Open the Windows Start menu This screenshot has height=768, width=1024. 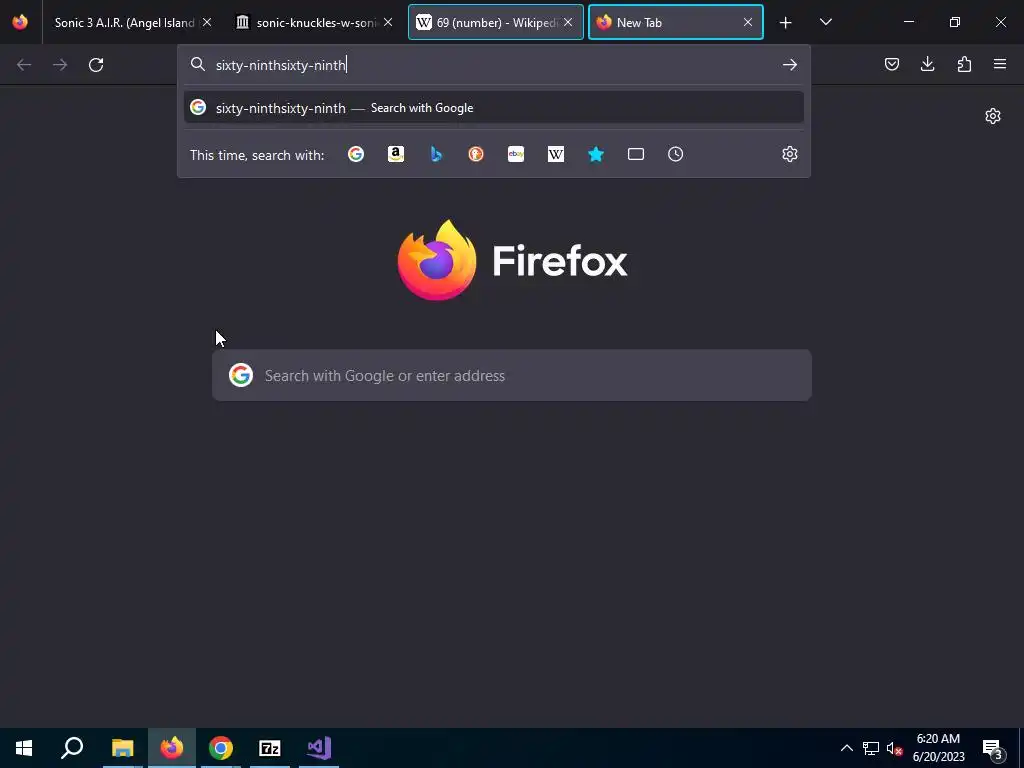coord(24,748)
